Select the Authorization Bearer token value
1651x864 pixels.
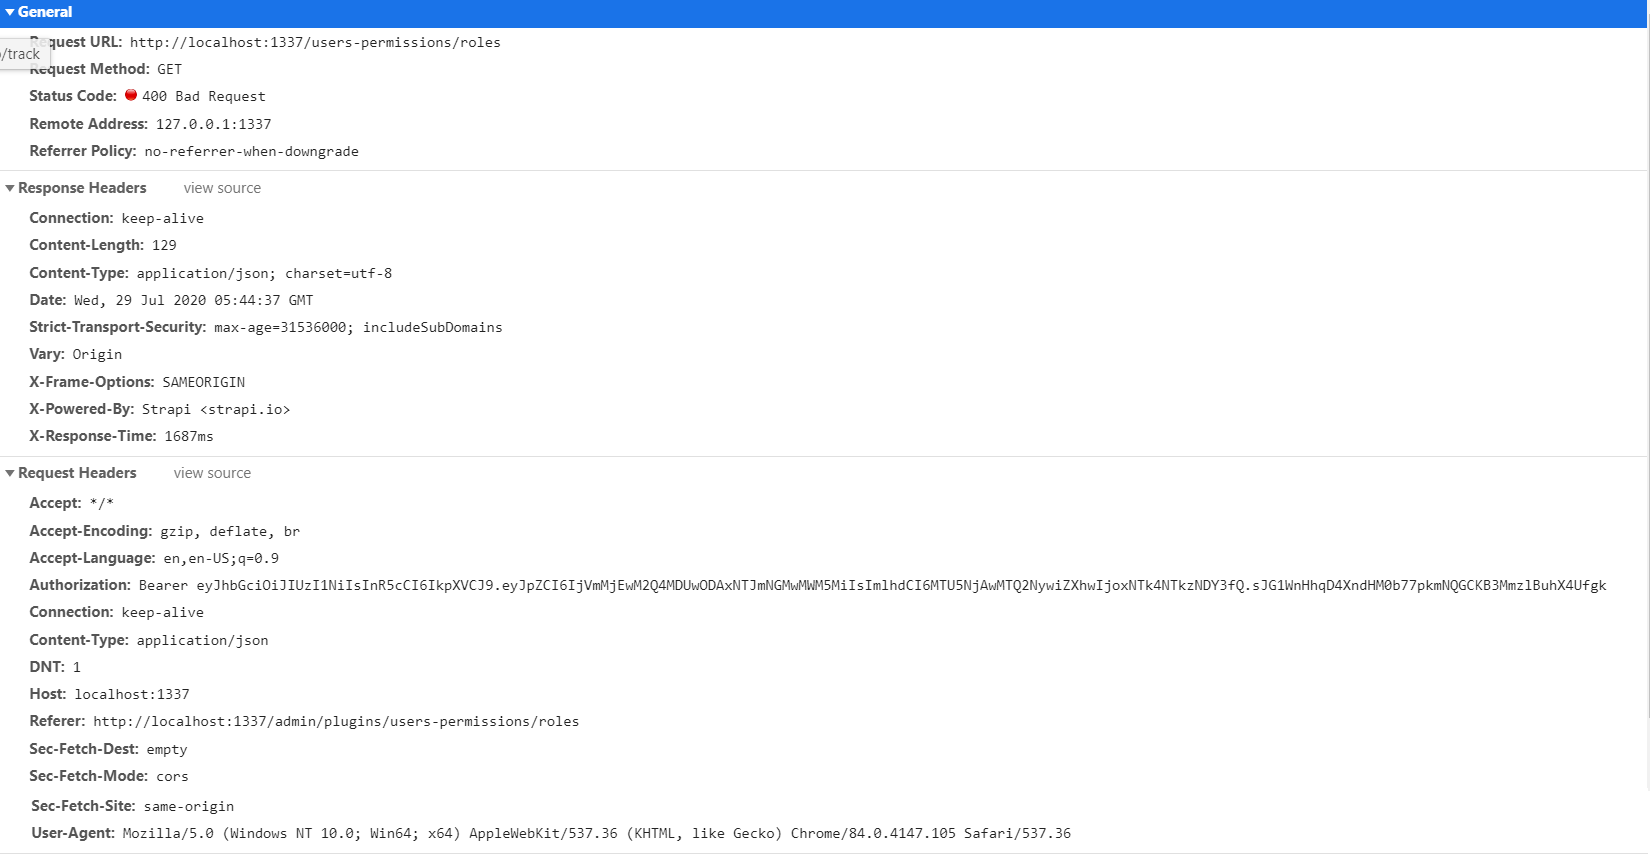coord(872,585)
